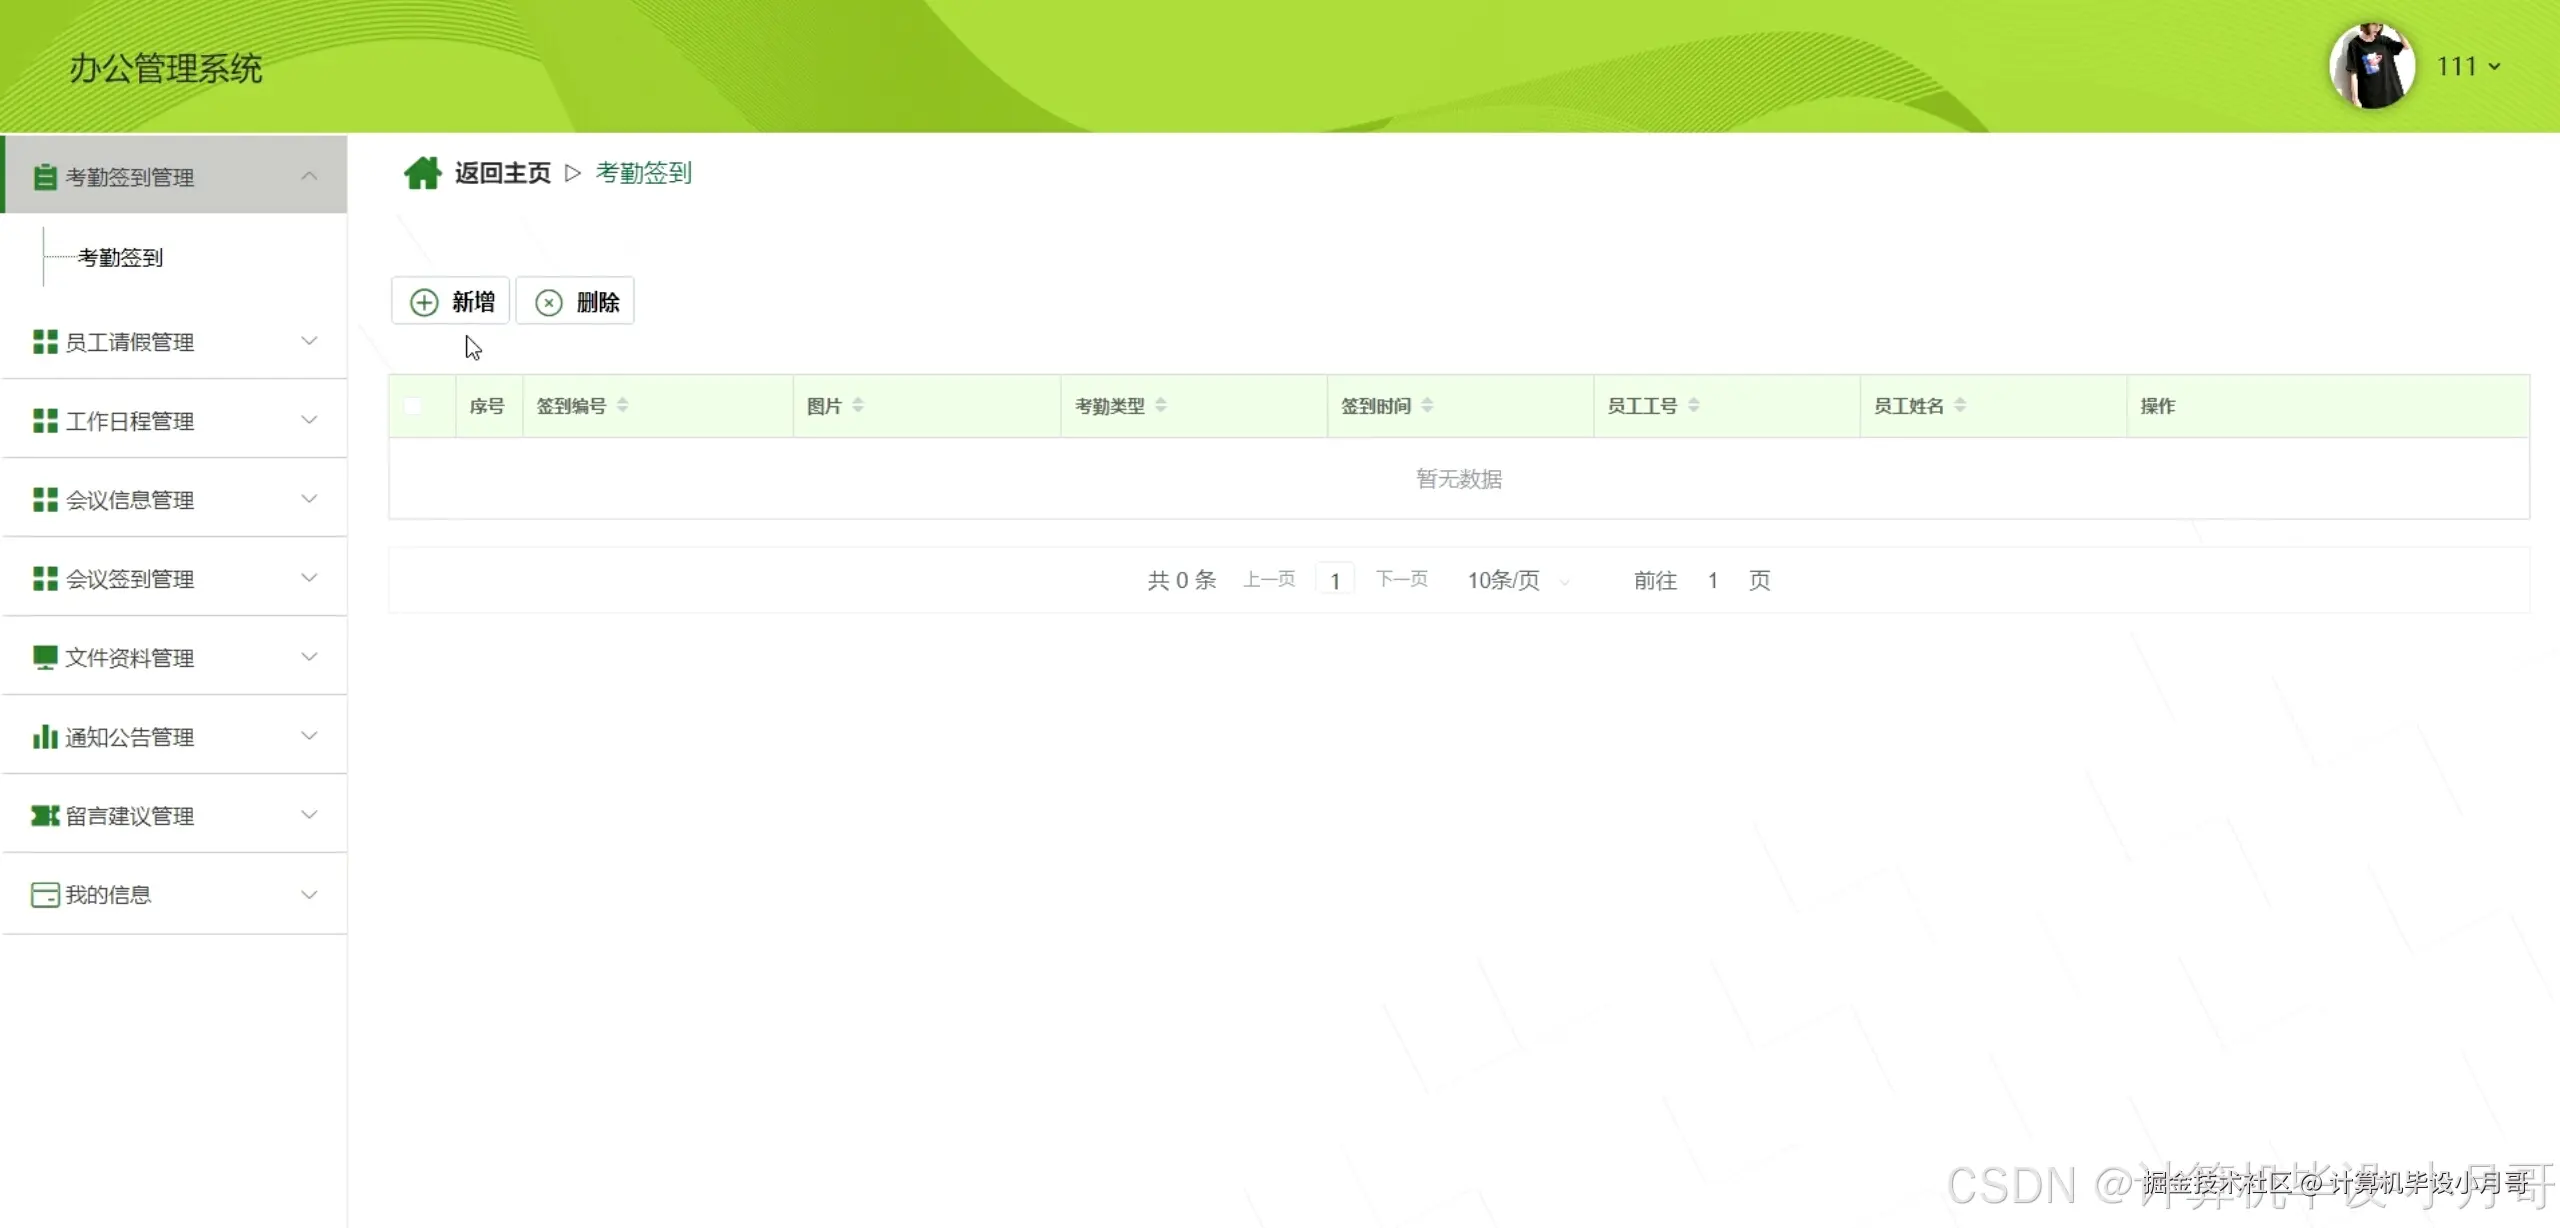Screen dimensions: 2560x1228
Task: Click the bar chart icon beside 通知公告管理
Action: [44, 737]
